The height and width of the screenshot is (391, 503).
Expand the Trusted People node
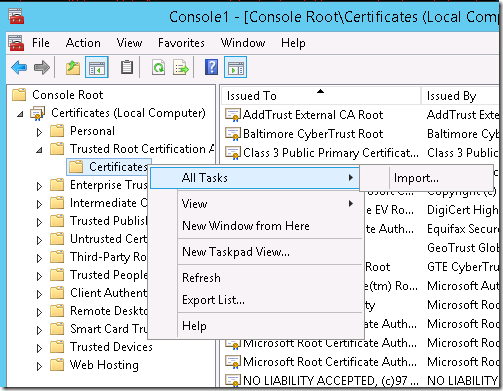(39, 276)
